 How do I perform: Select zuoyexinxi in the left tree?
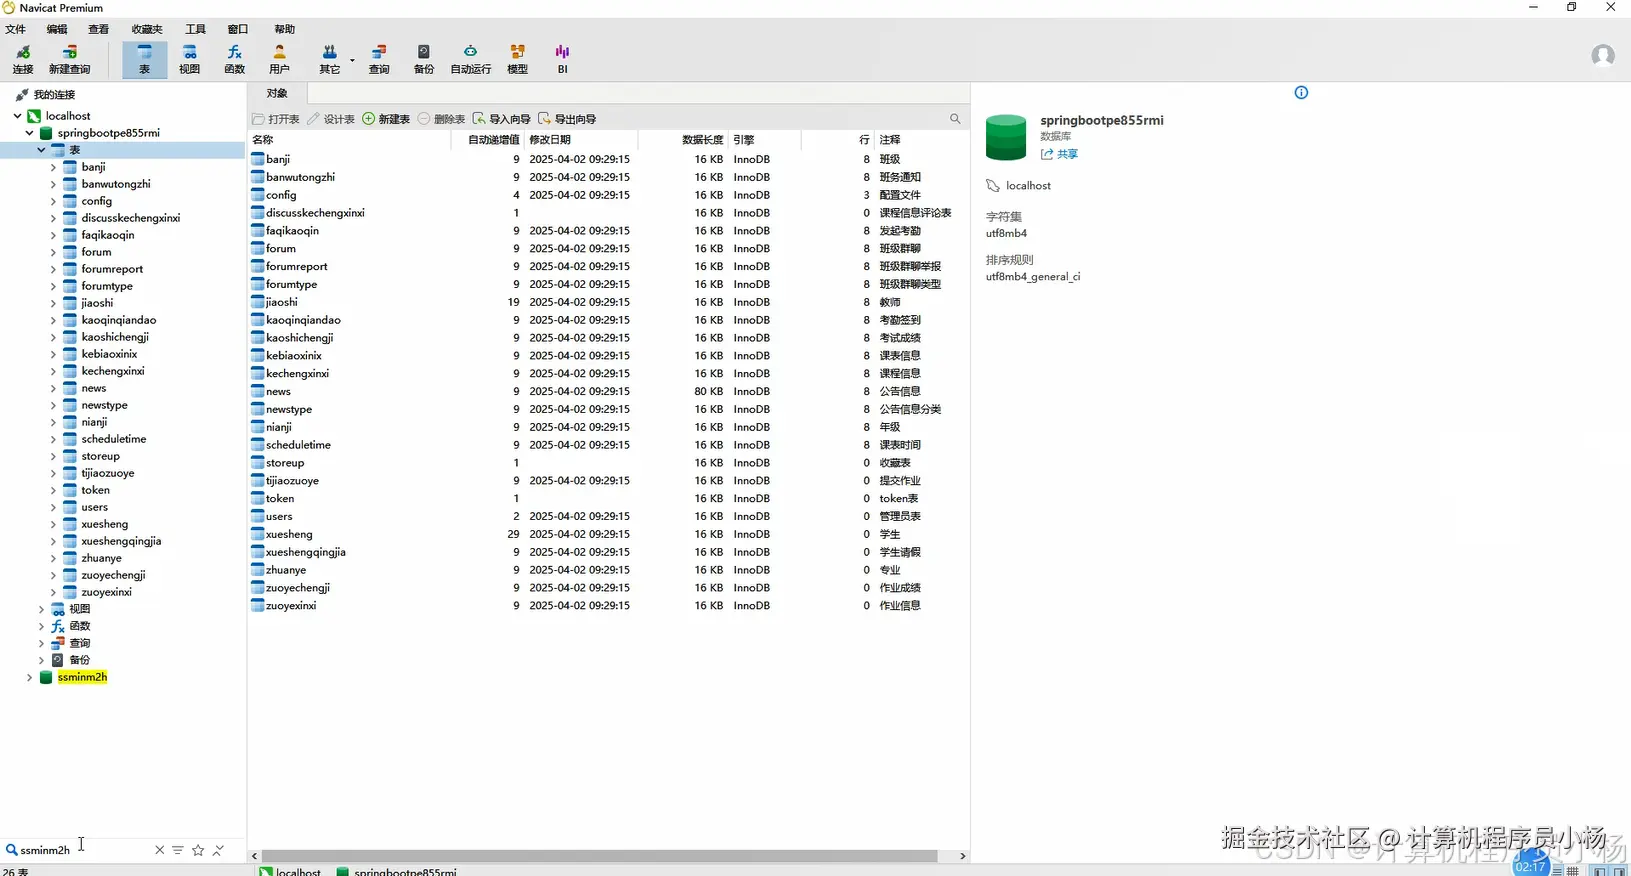(x=106, y=592)
